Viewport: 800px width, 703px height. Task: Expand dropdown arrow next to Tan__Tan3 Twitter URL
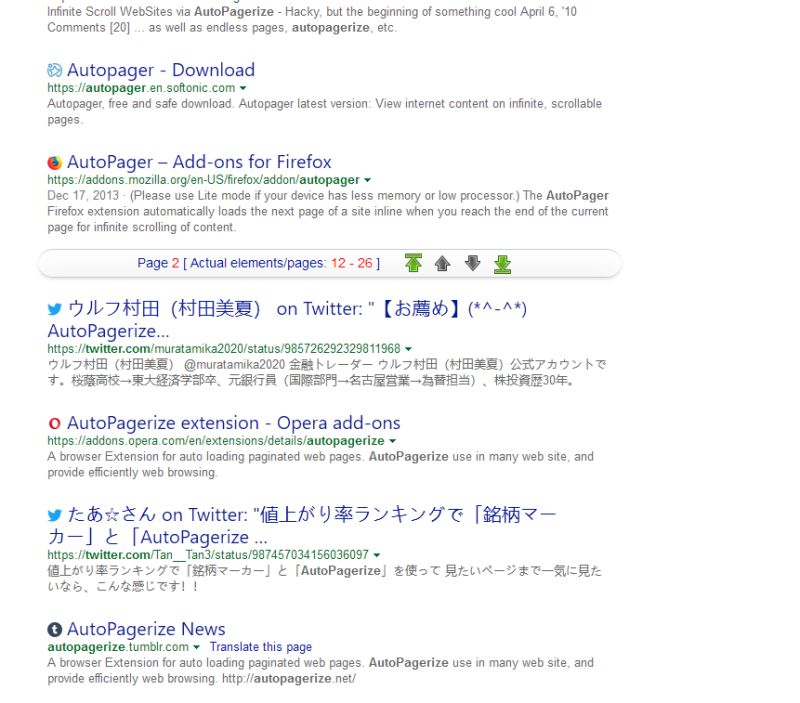pos(377,555)
